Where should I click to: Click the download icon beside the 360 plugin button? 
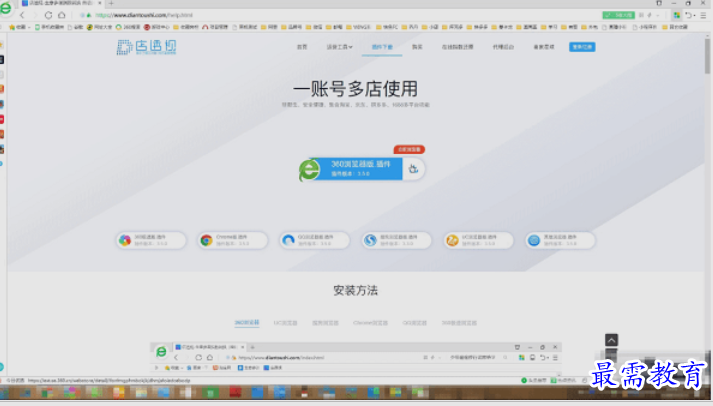pyautogui.click(x=413, y=169)
